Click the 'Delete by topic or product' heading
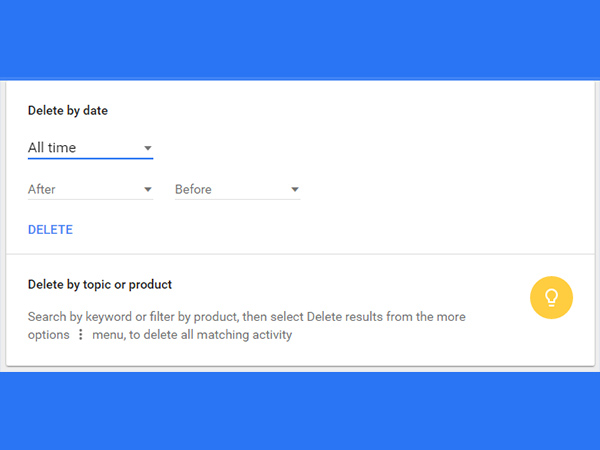Viewport: 600px width, 450px height. tap(99, 285)
